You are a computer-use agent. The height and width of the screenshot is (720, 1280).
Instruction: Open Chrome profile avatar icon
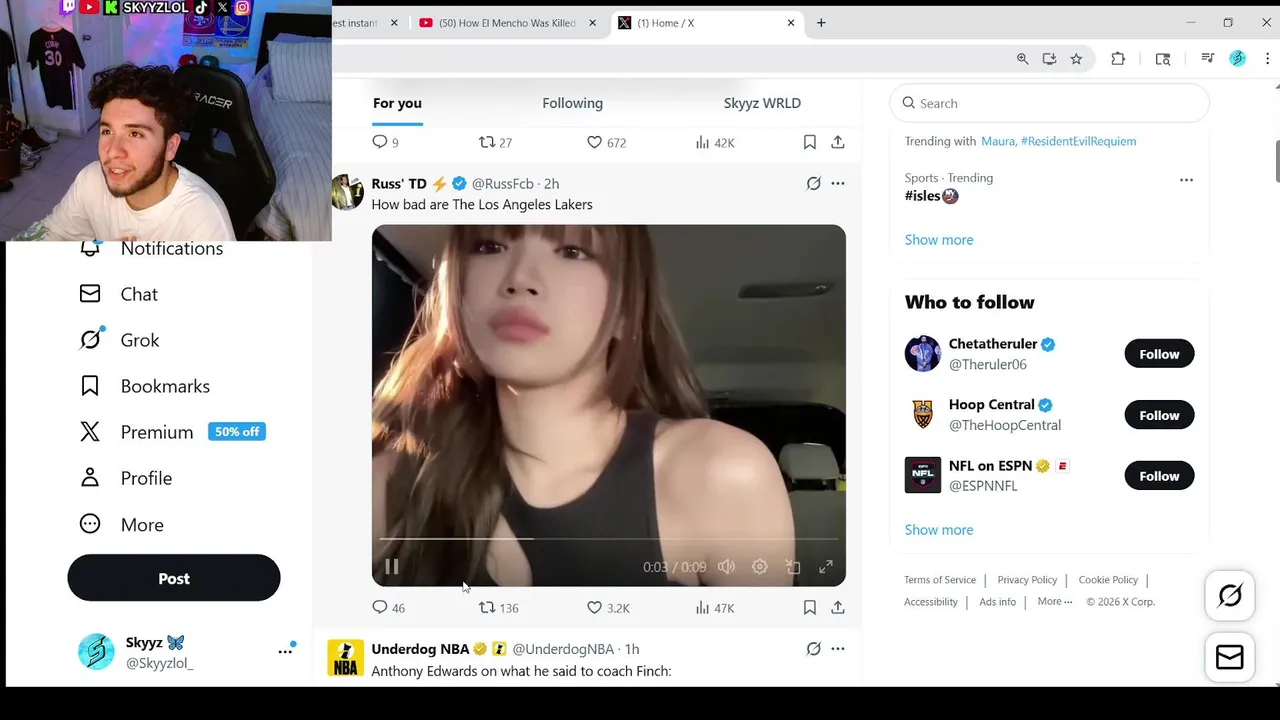pos(1237,59)
